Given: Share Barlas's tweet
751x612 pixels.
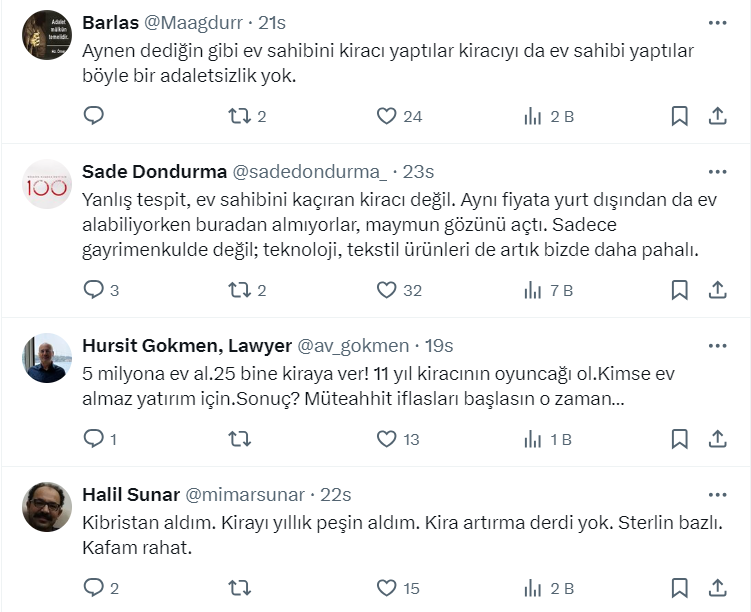Looking at the screenshot, I should [x=717, y=116].
